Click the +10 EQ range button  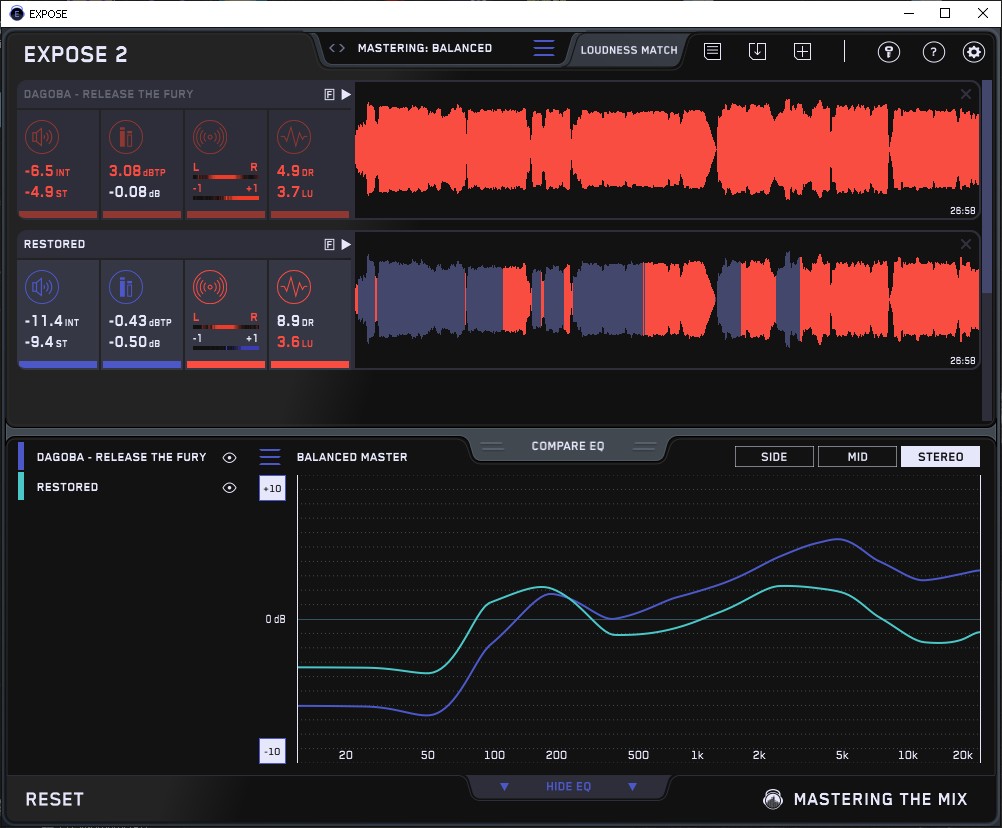click(272, 488)
